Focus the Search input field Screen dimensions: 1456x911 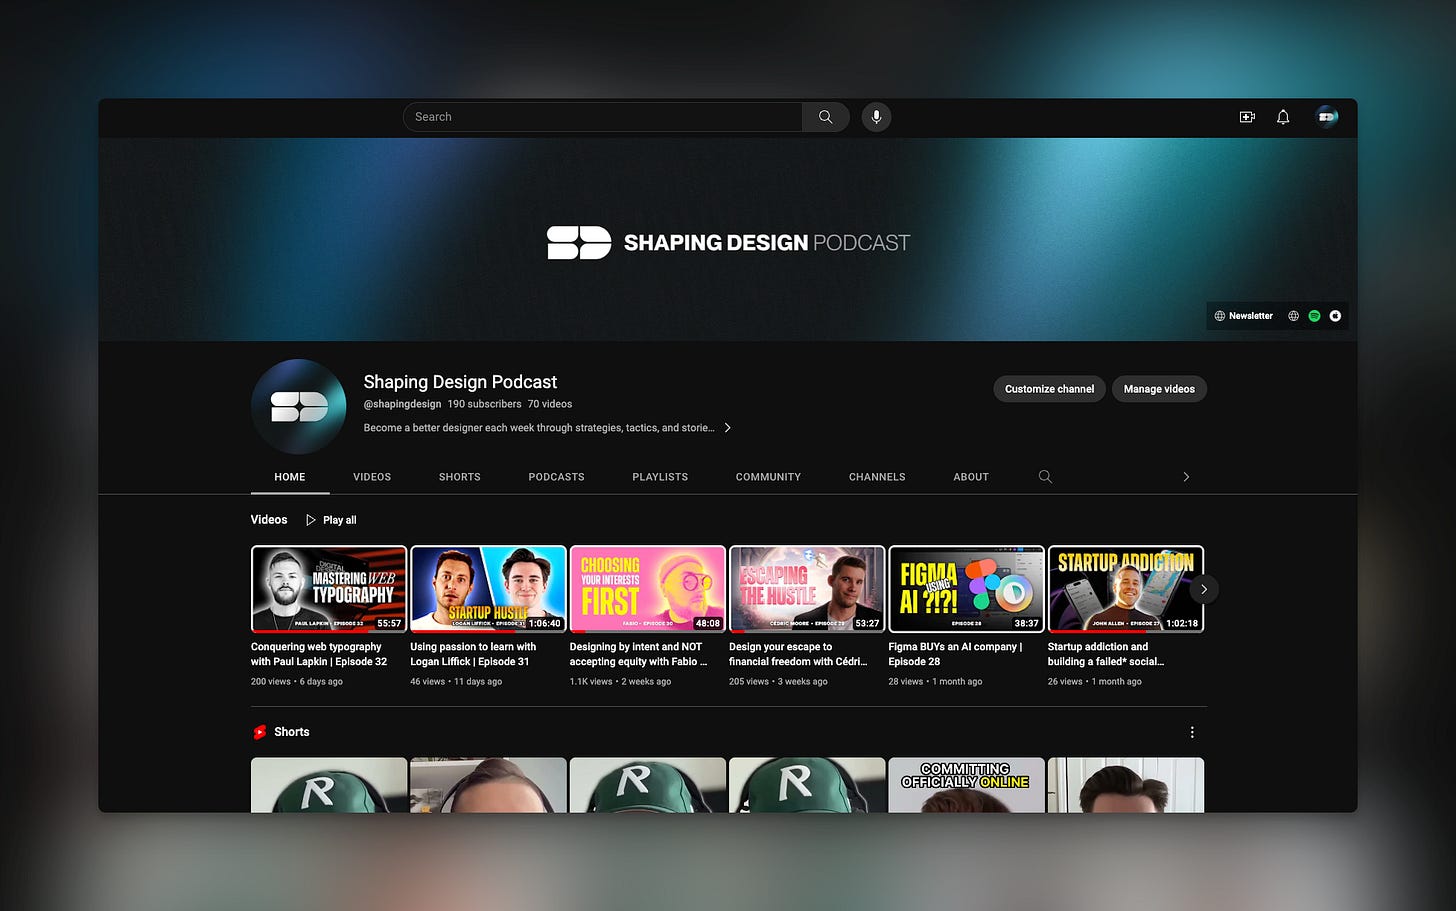[x=603, y=117]
